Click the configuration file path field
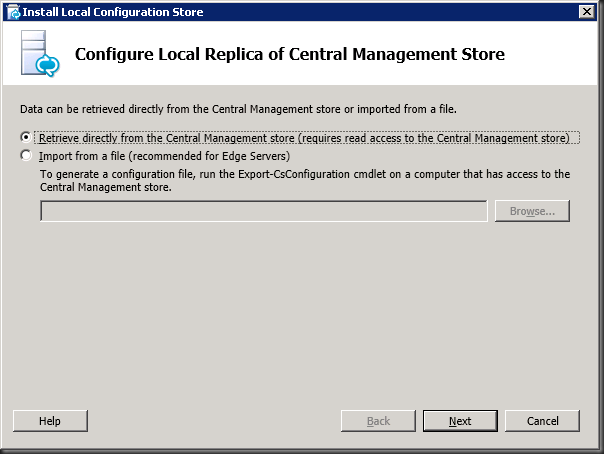 click(x=263, y=211)
